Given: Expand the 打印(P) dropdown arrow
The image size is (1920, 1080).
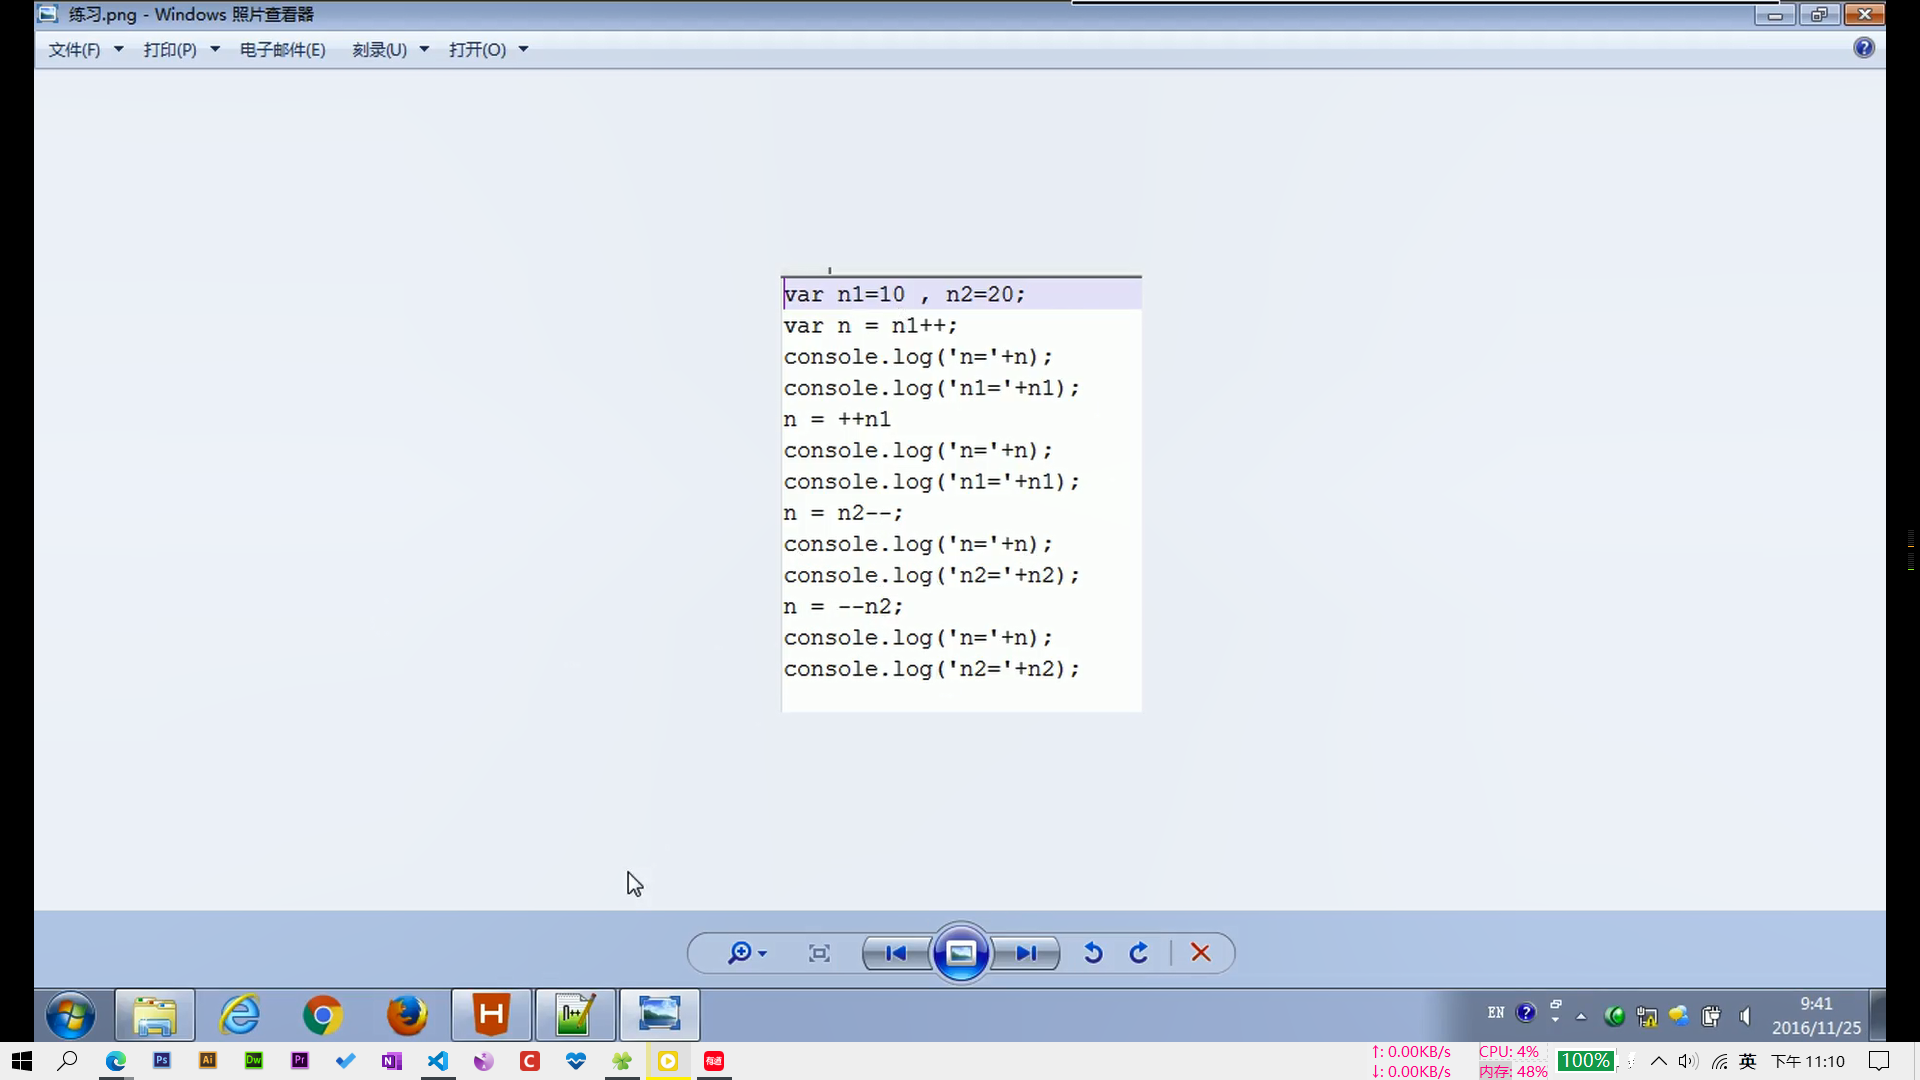Looking at the screenshot, I should pyautogui.click(x=215, y=49).
